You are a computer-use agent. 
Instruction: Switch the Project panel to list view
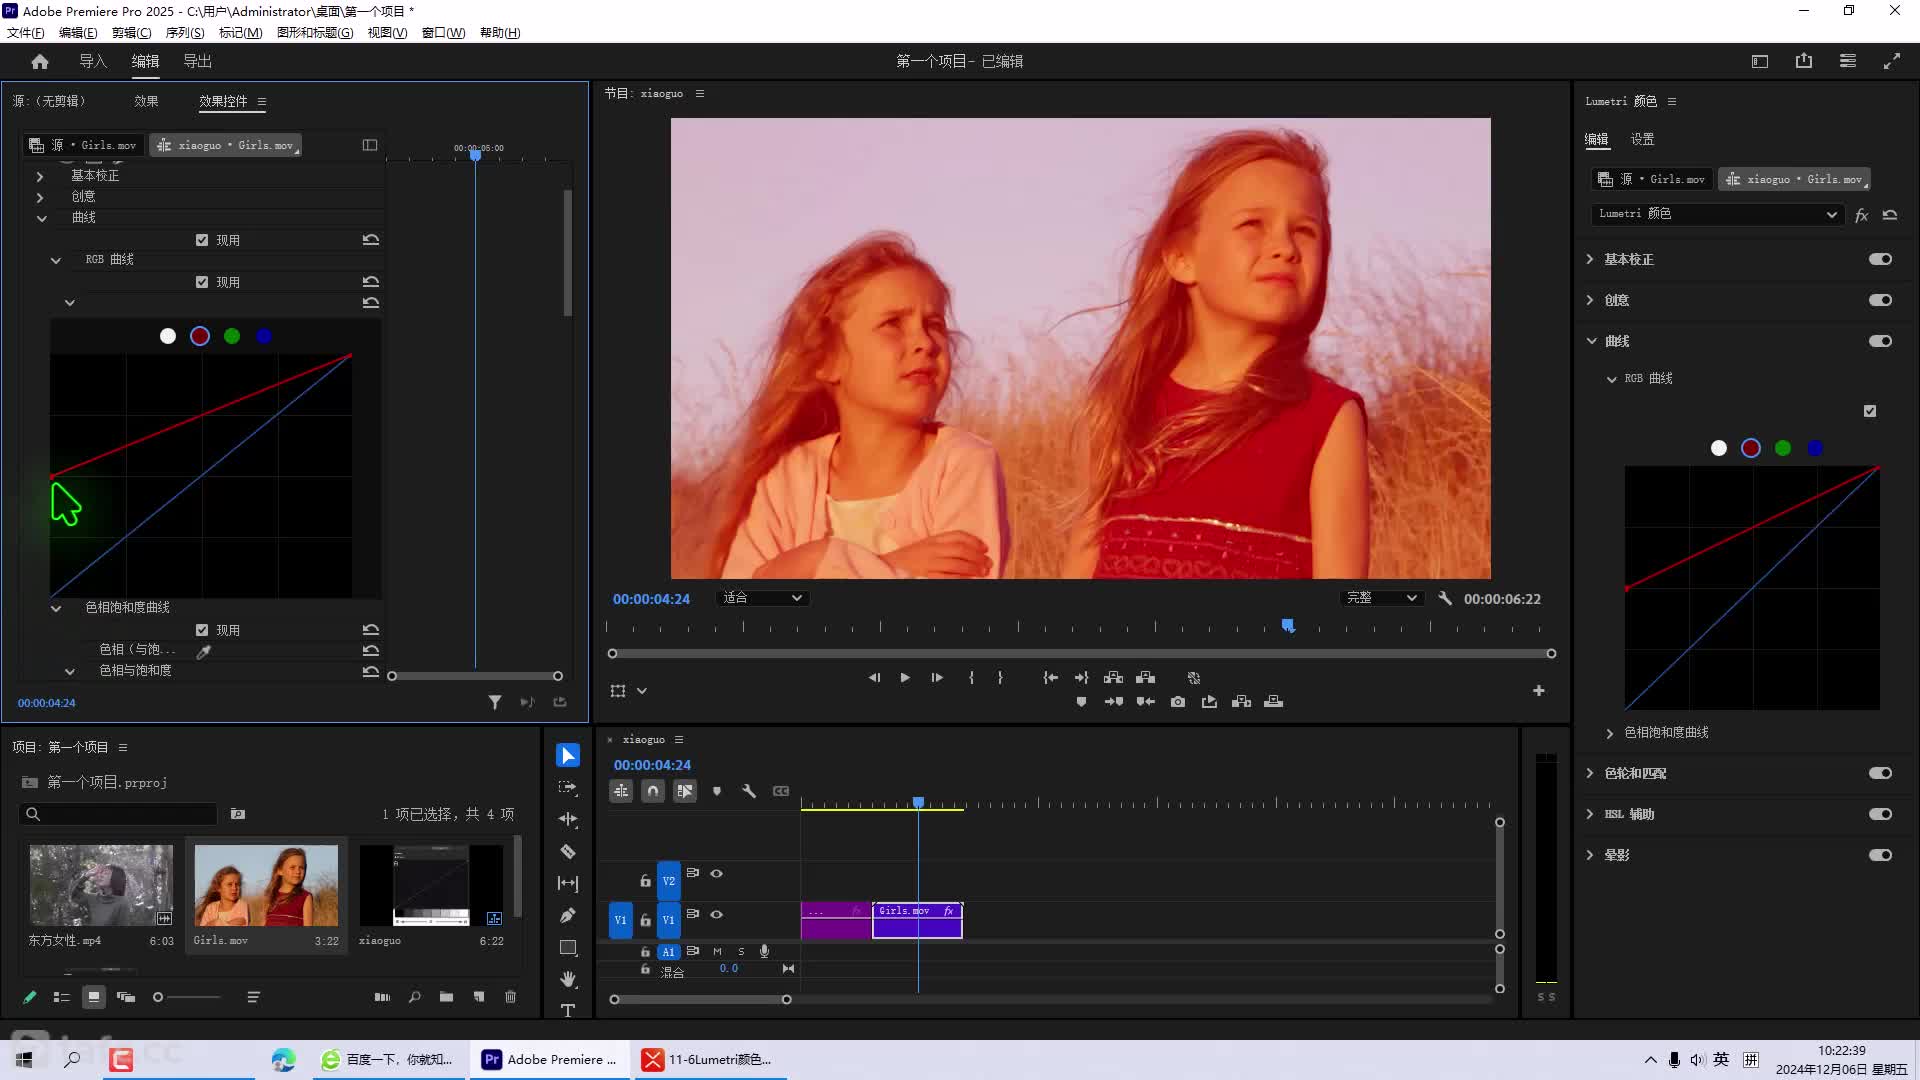point(61,997)
